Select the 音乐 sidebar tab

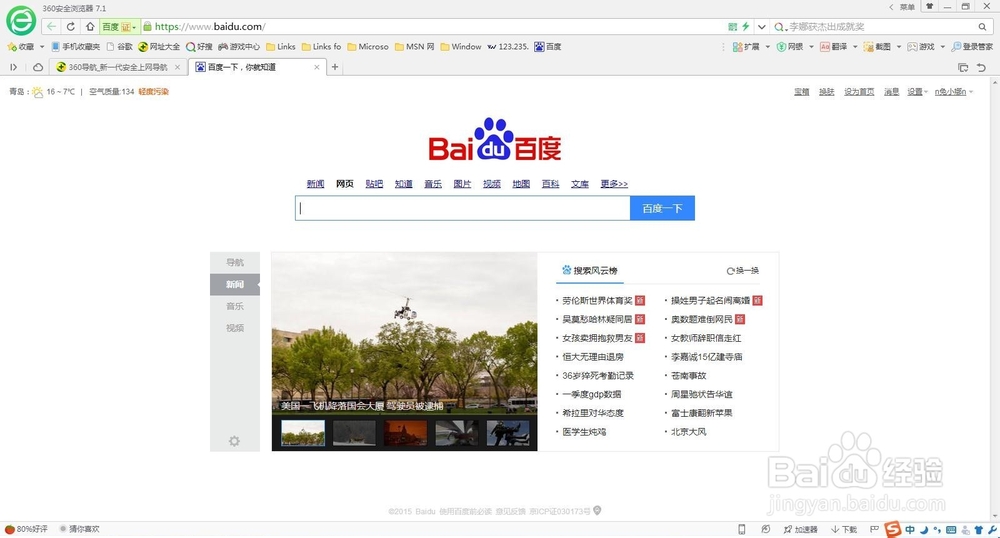(x=235, y=306)
